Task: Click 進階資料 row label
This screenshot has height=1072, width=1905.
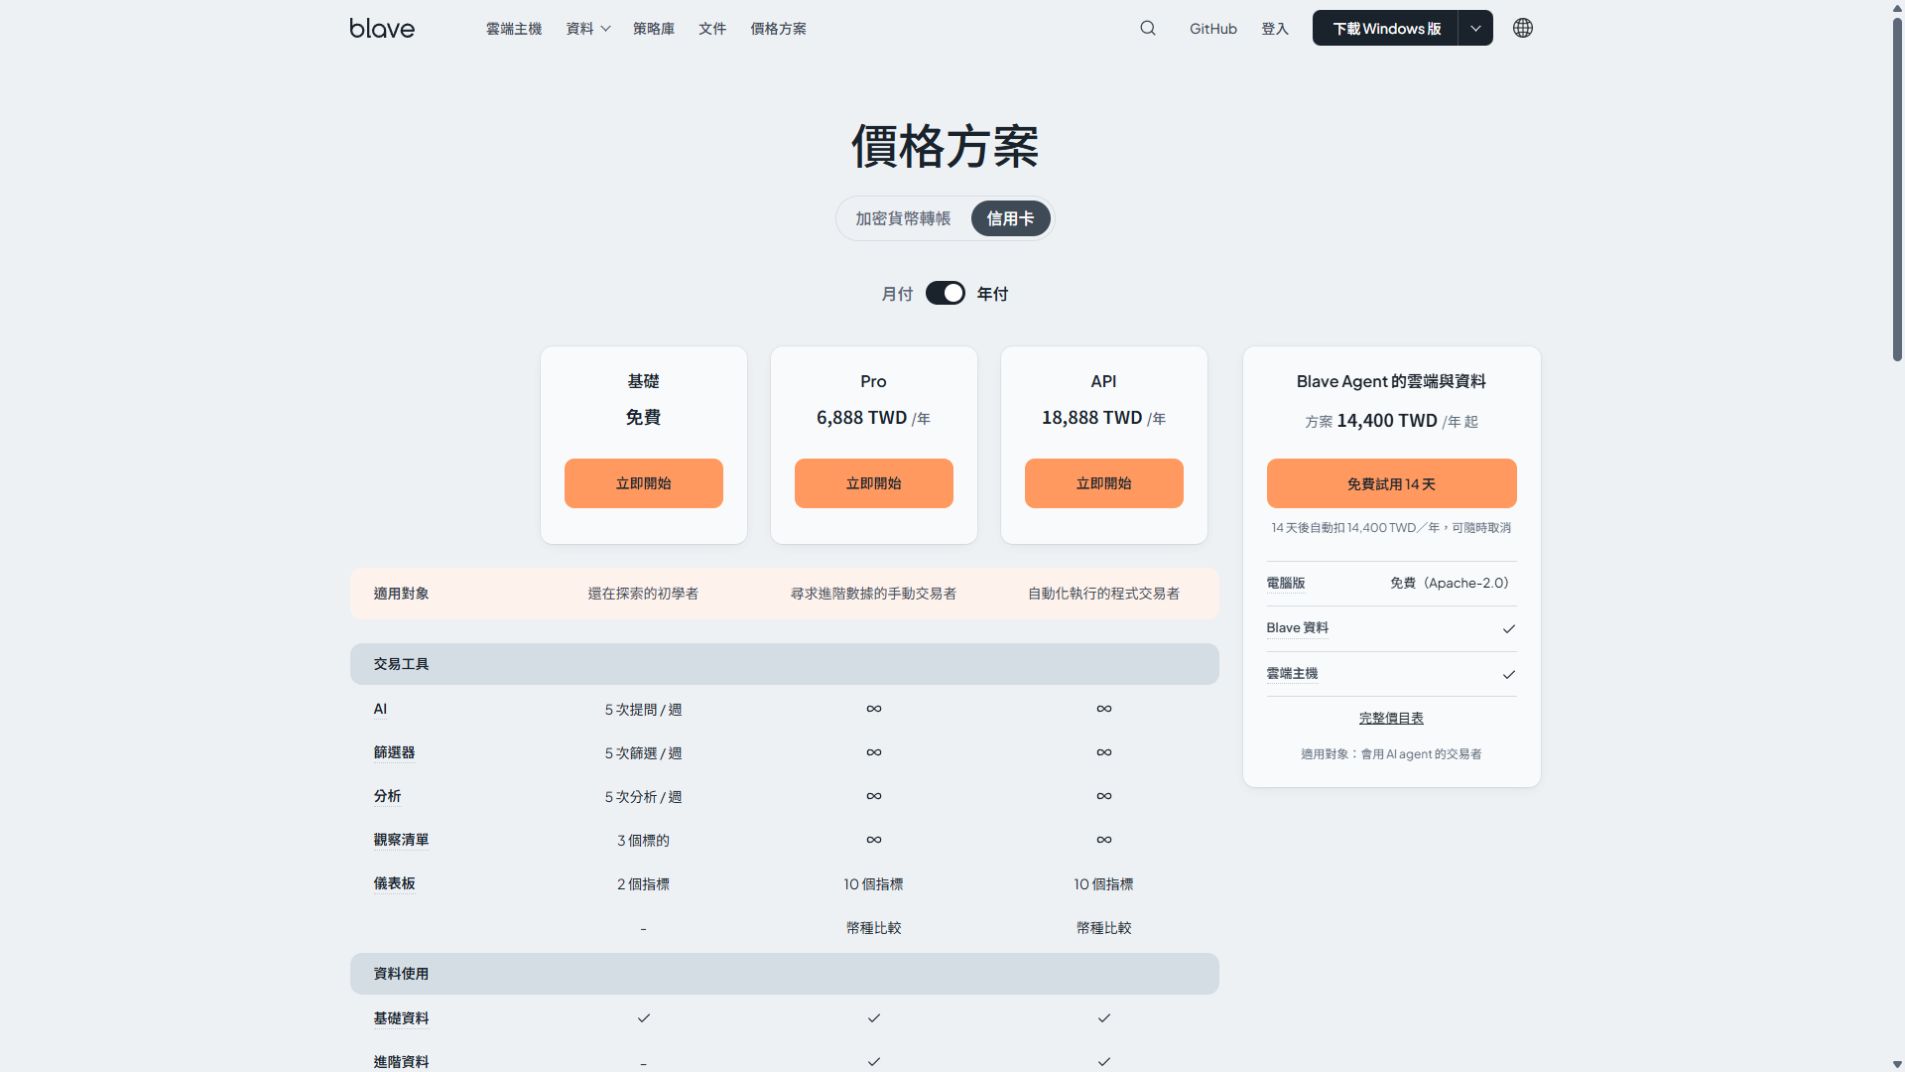Action: (401, 1061)
